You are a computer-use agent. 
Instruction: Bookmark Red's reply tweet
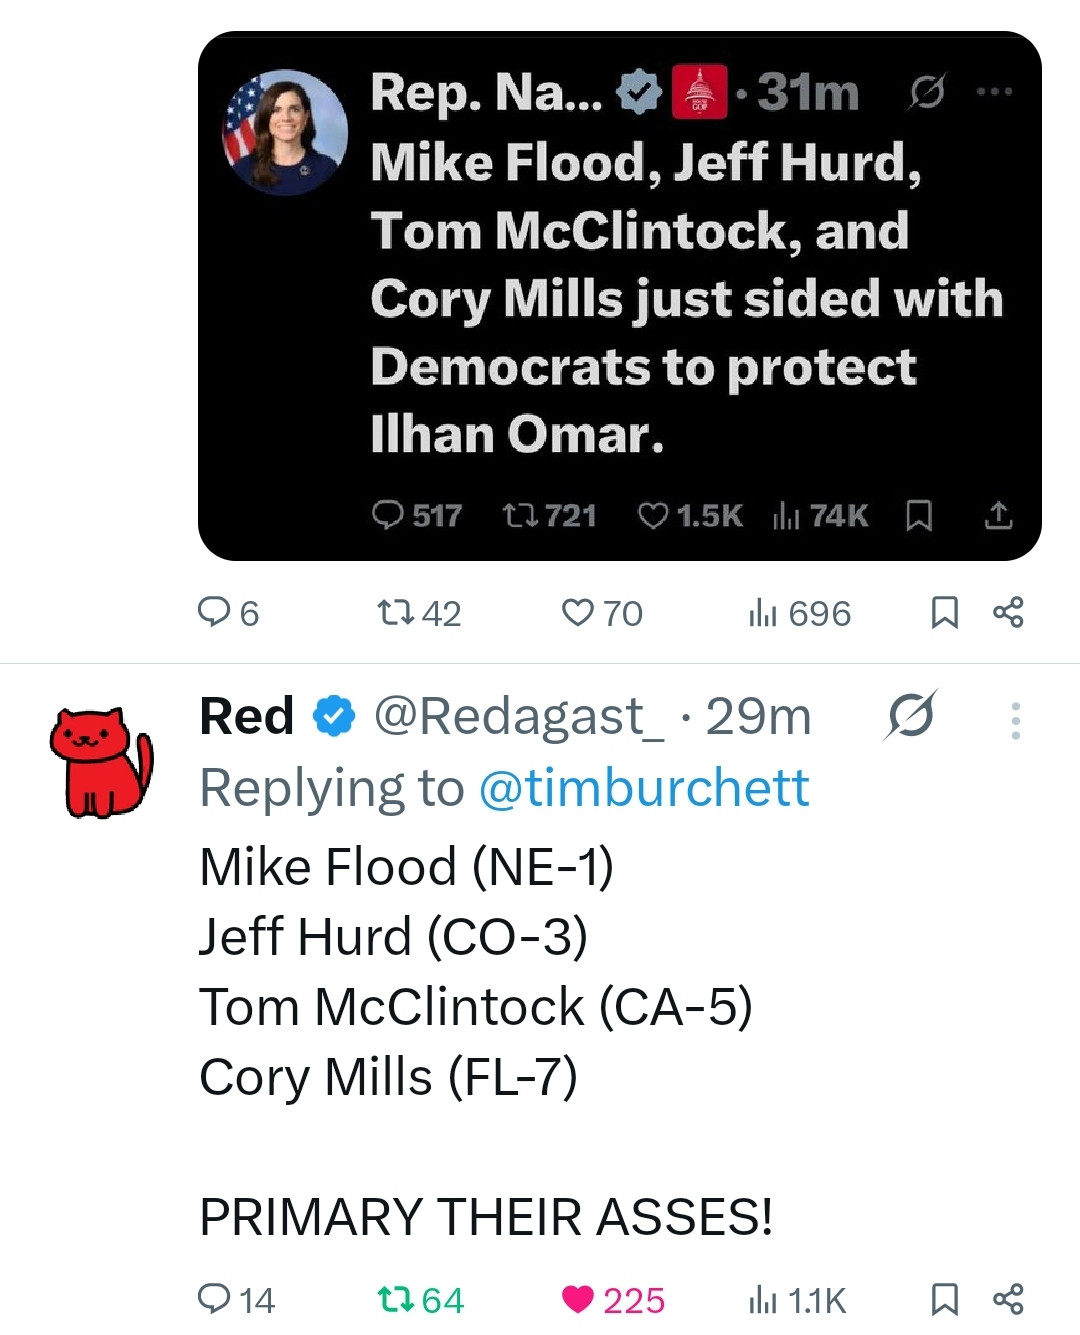(944, 1299)
